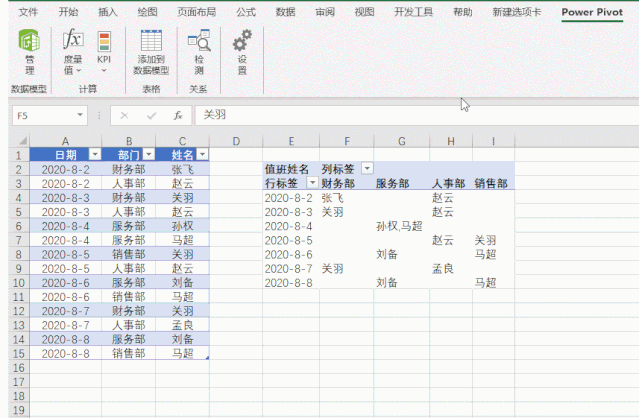Open the 日期 column filter dropdown
This screenshot has width=639, height=418.
click(x=95, y=154)
